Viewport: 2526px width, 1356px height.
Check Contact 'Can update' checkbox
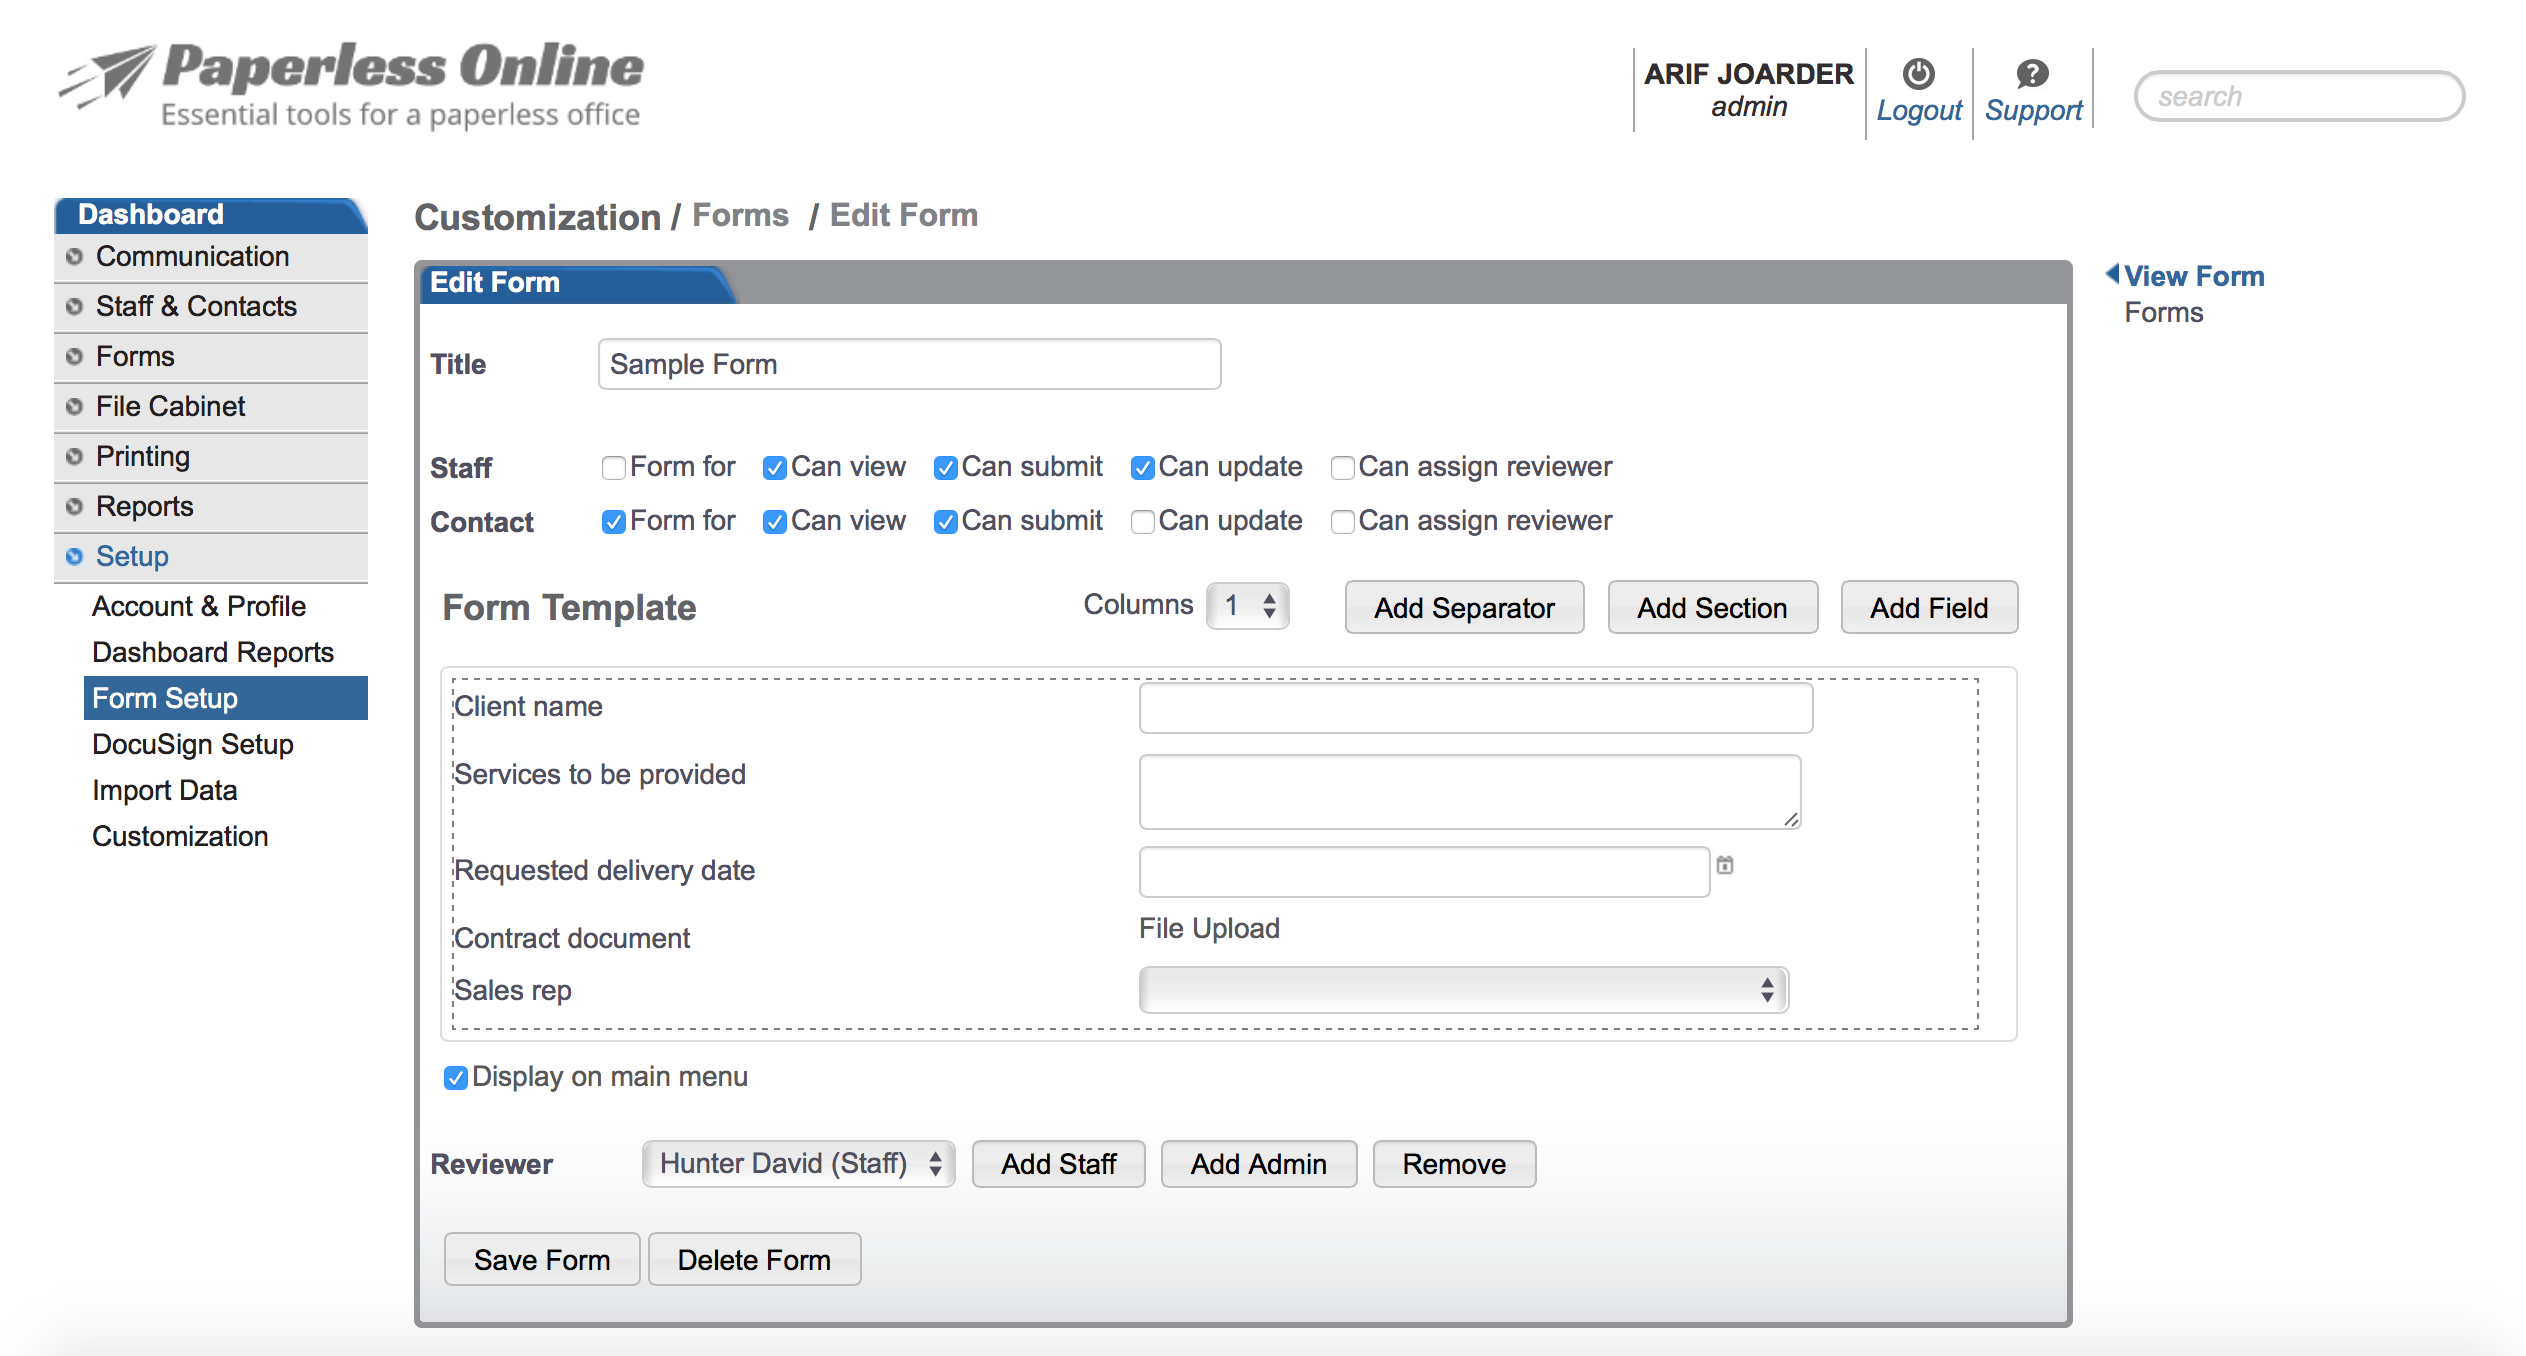(1142, 522)
